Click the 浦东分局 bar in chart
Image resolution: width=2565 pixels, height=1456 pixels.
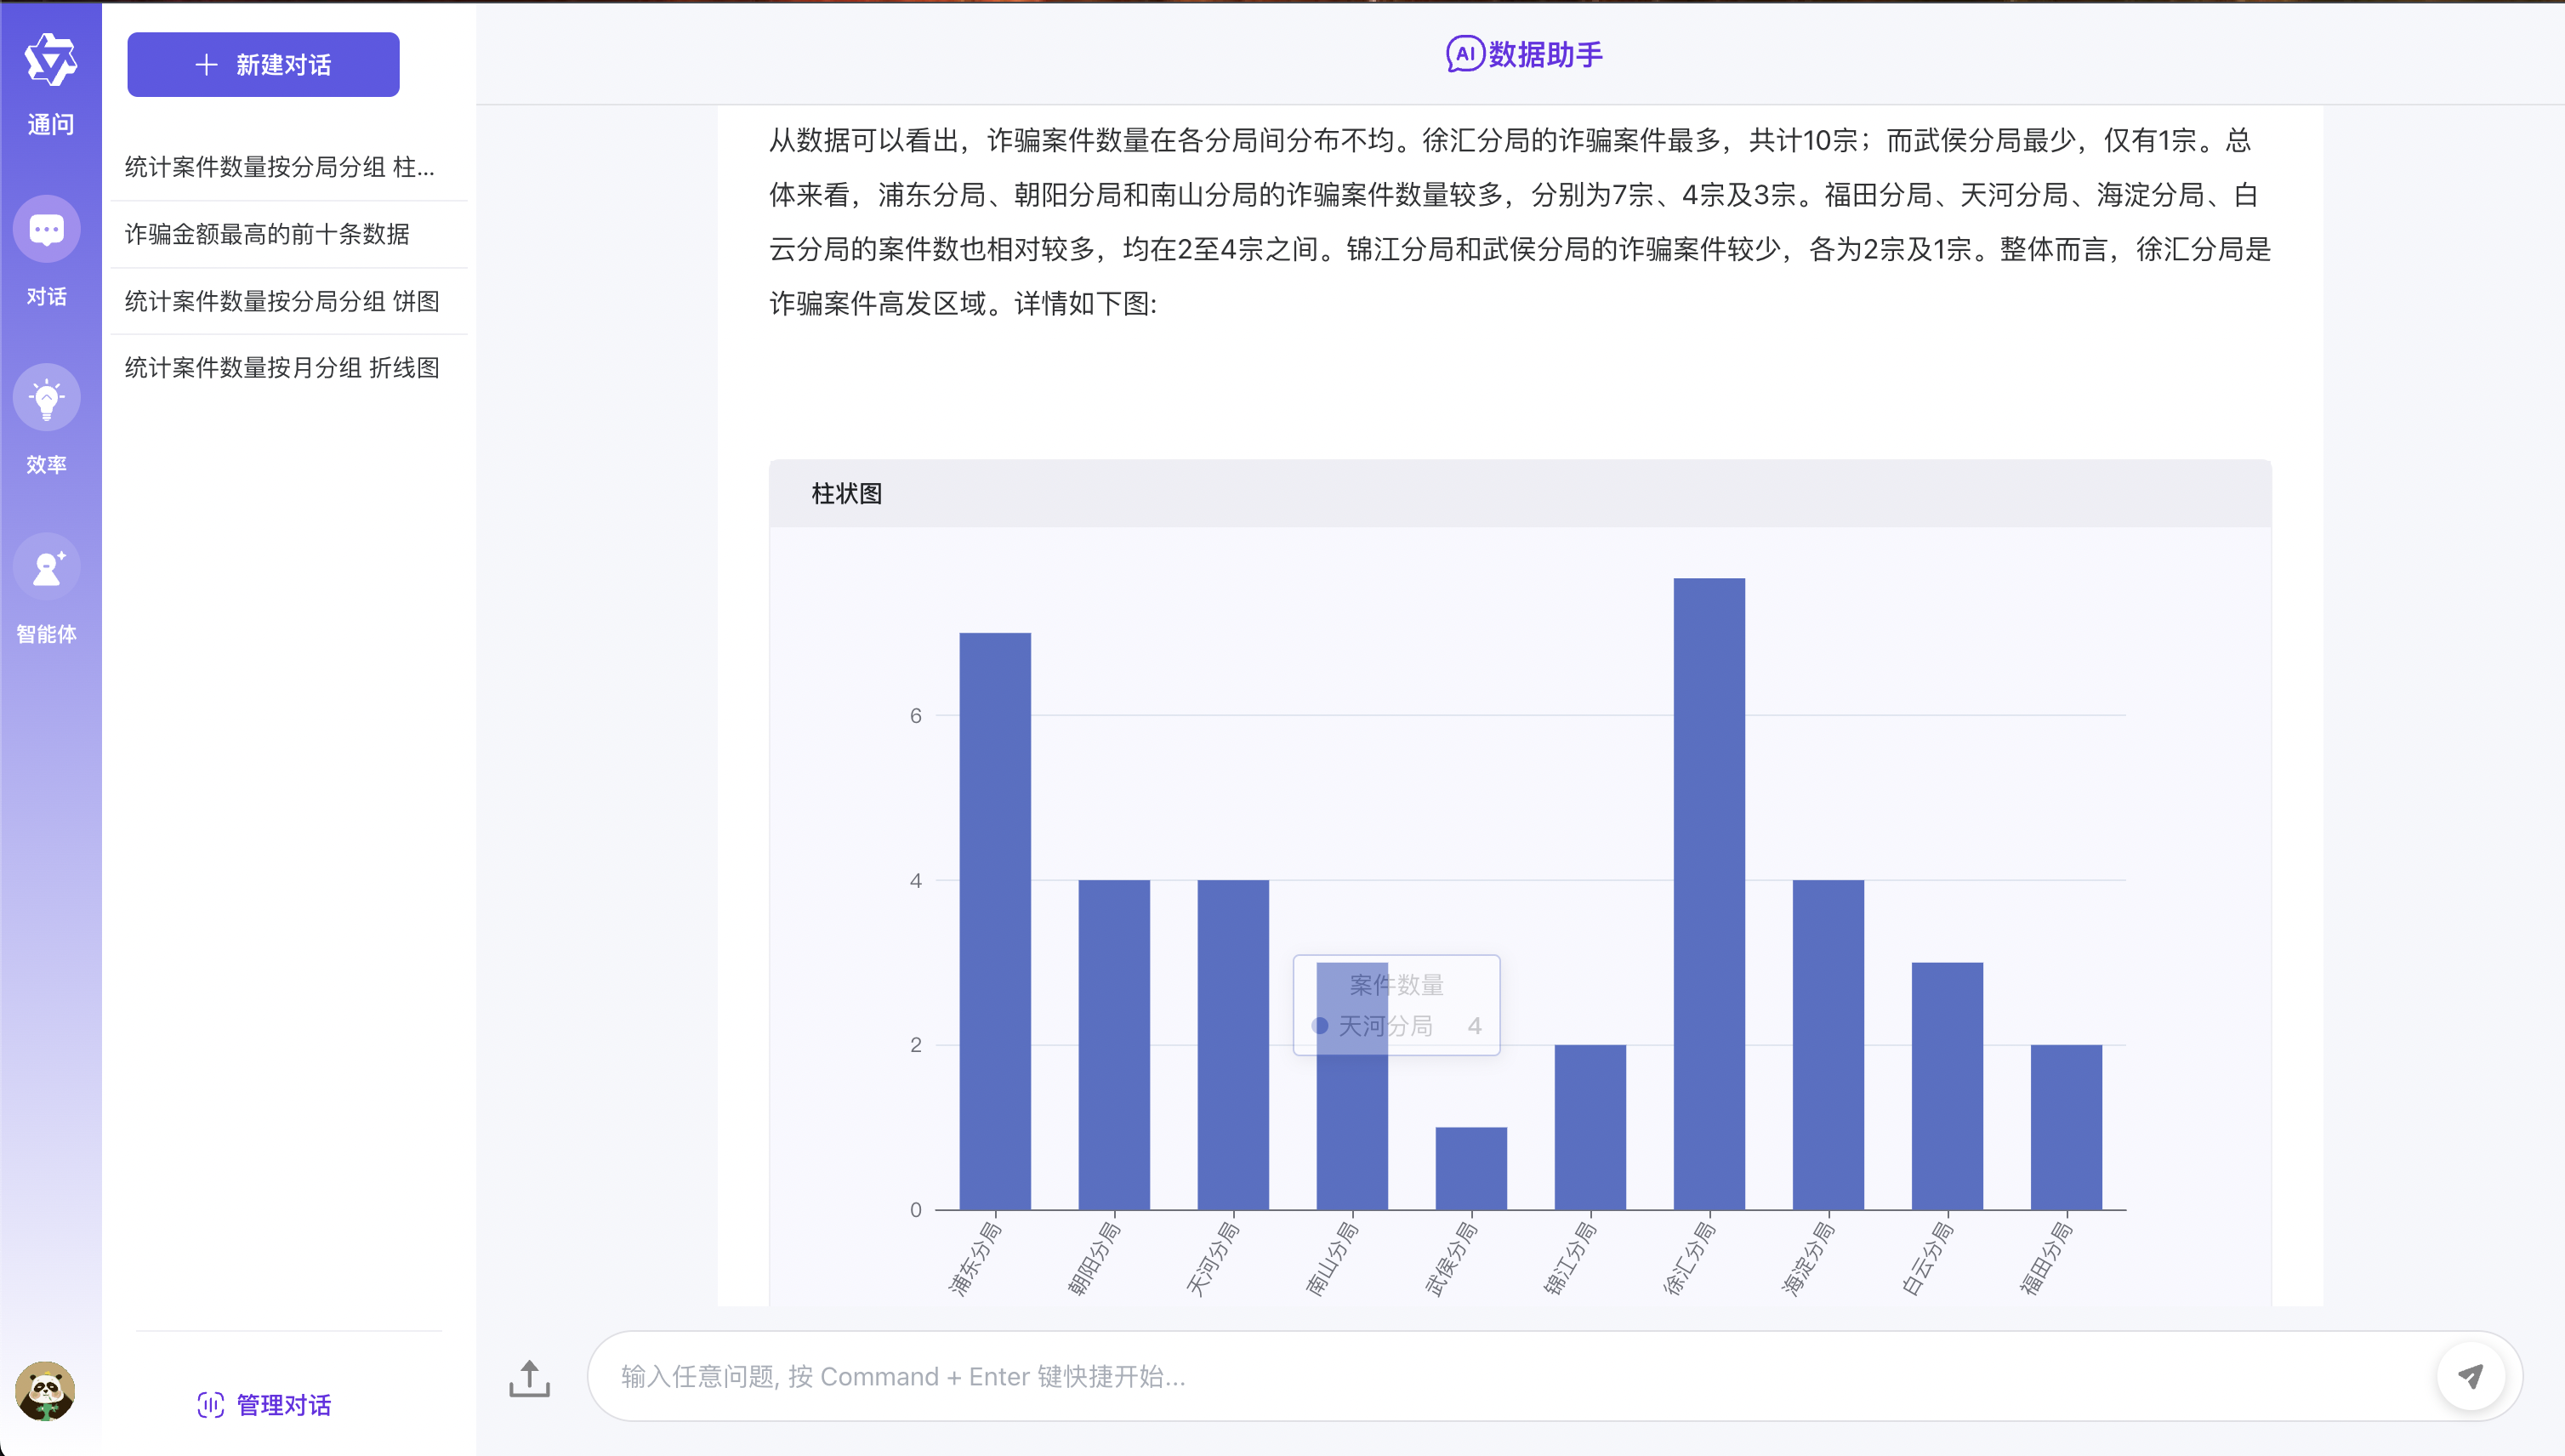pos(995,920)
